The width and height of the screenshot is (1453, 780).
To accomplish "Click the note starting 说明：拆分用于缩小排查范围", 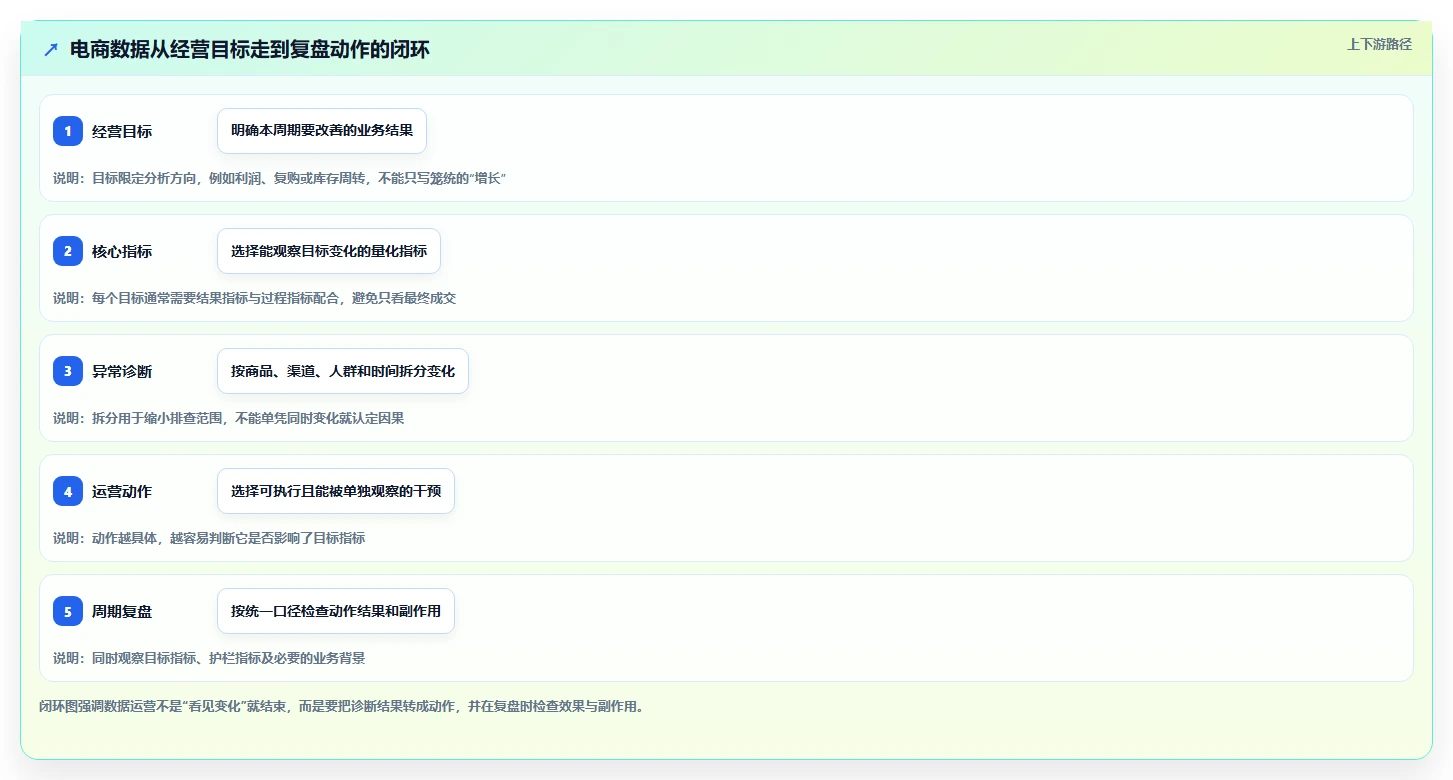I will tap(229, 418).
